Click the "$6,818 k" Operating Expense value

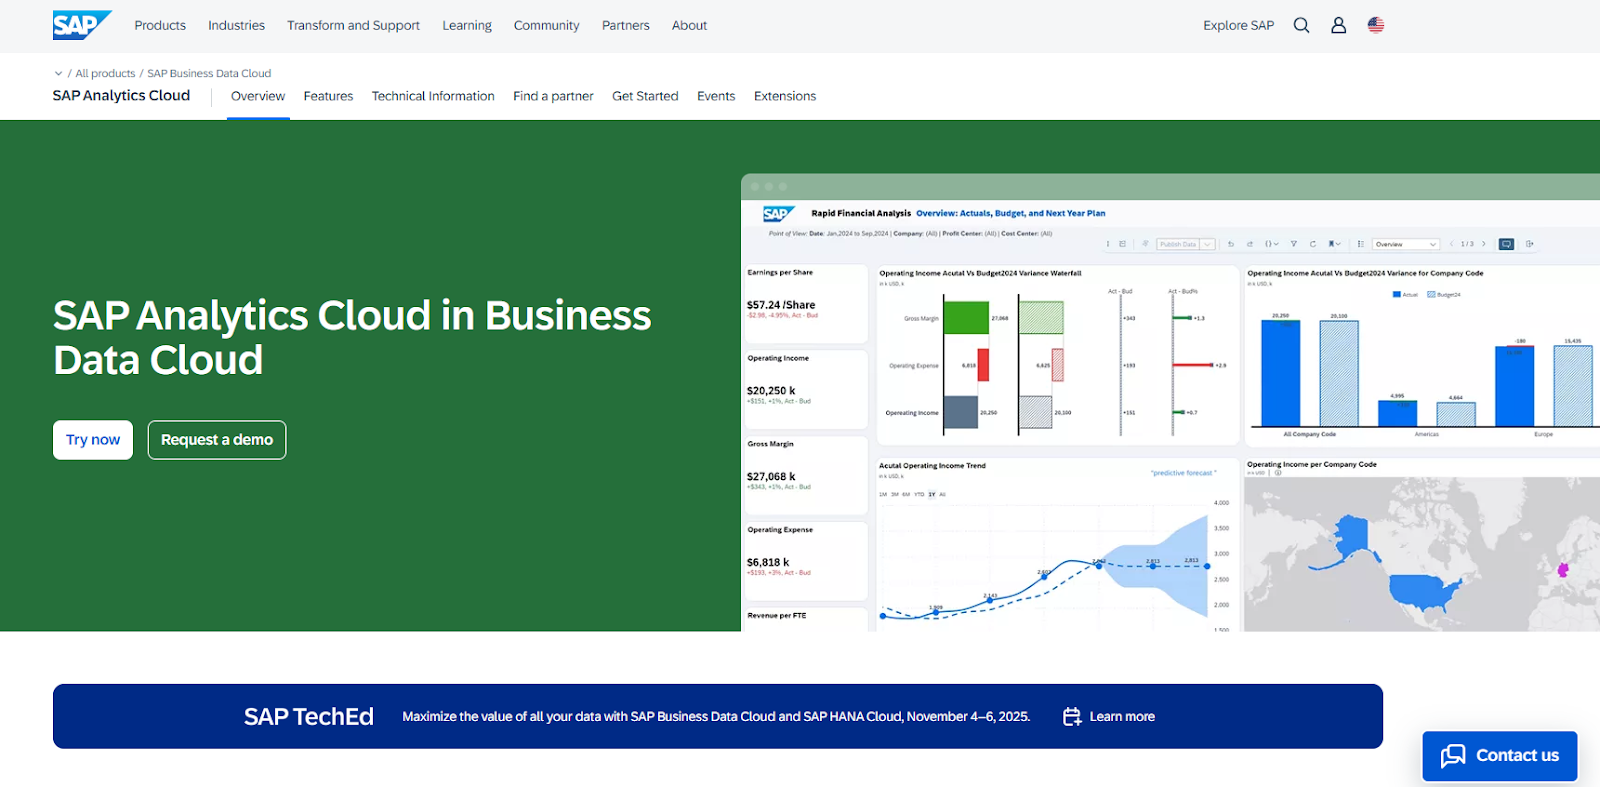[768, 563]
